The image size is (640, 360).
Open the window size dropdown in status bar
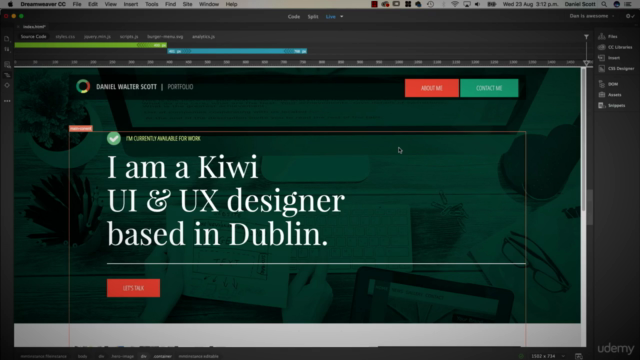pyautogui.click(x=563, y=356)
